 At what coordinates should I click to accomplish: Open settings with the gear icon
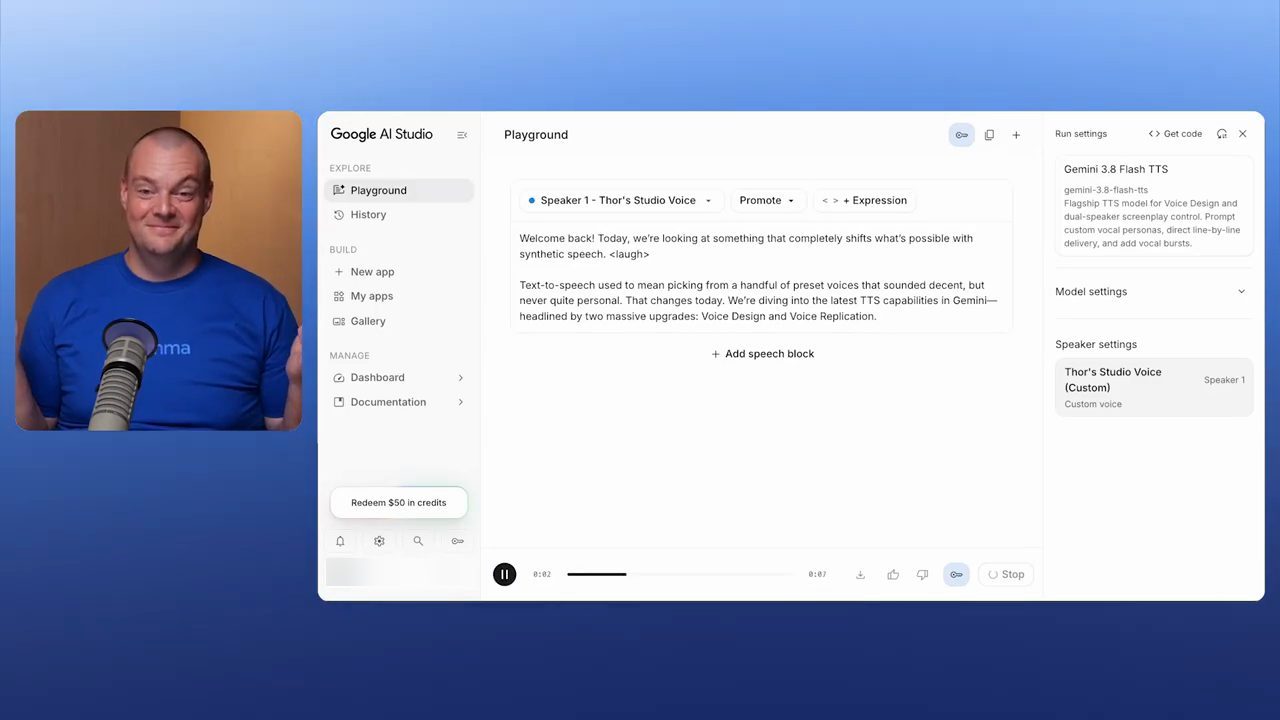[x=379, y=541]
